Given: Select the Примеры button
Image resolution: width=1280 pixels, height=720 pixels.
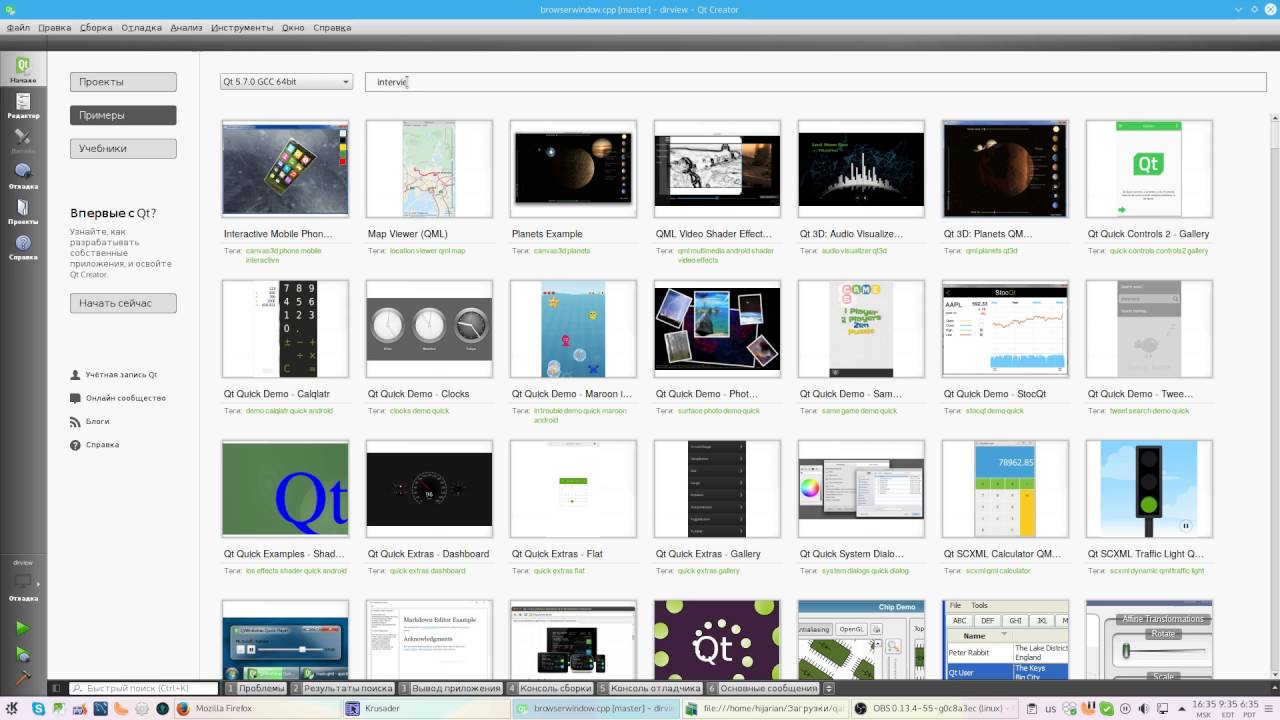Looking at the screenshot, I should click(x=123, y=115).
